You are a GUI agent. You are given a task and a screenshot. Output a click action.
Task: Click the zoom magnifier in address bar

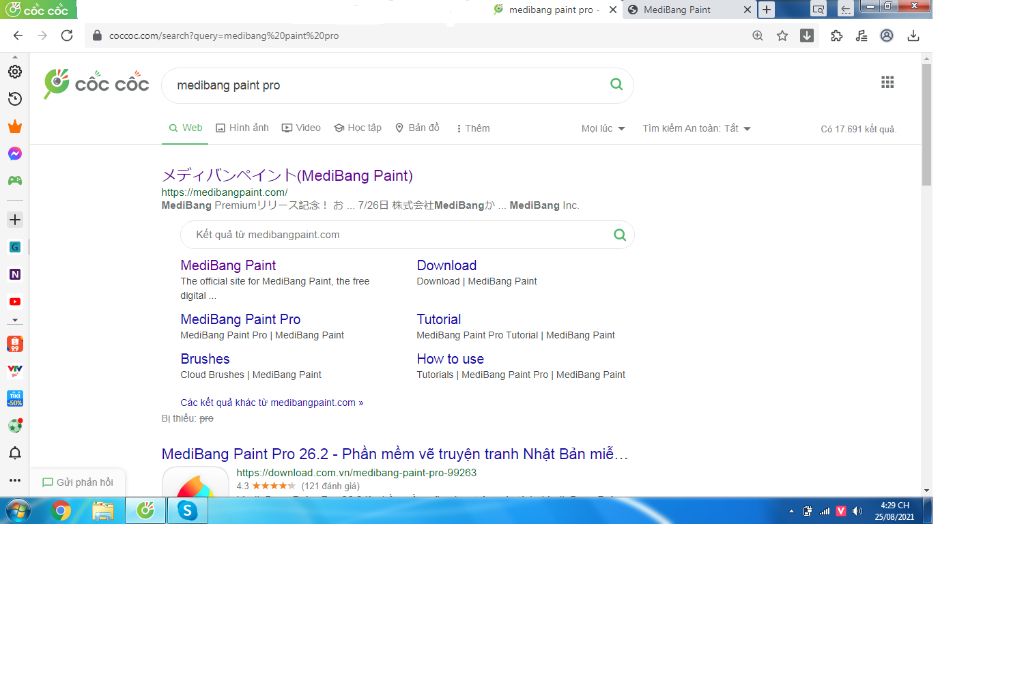pyautogui.click(x=758, y=36)
